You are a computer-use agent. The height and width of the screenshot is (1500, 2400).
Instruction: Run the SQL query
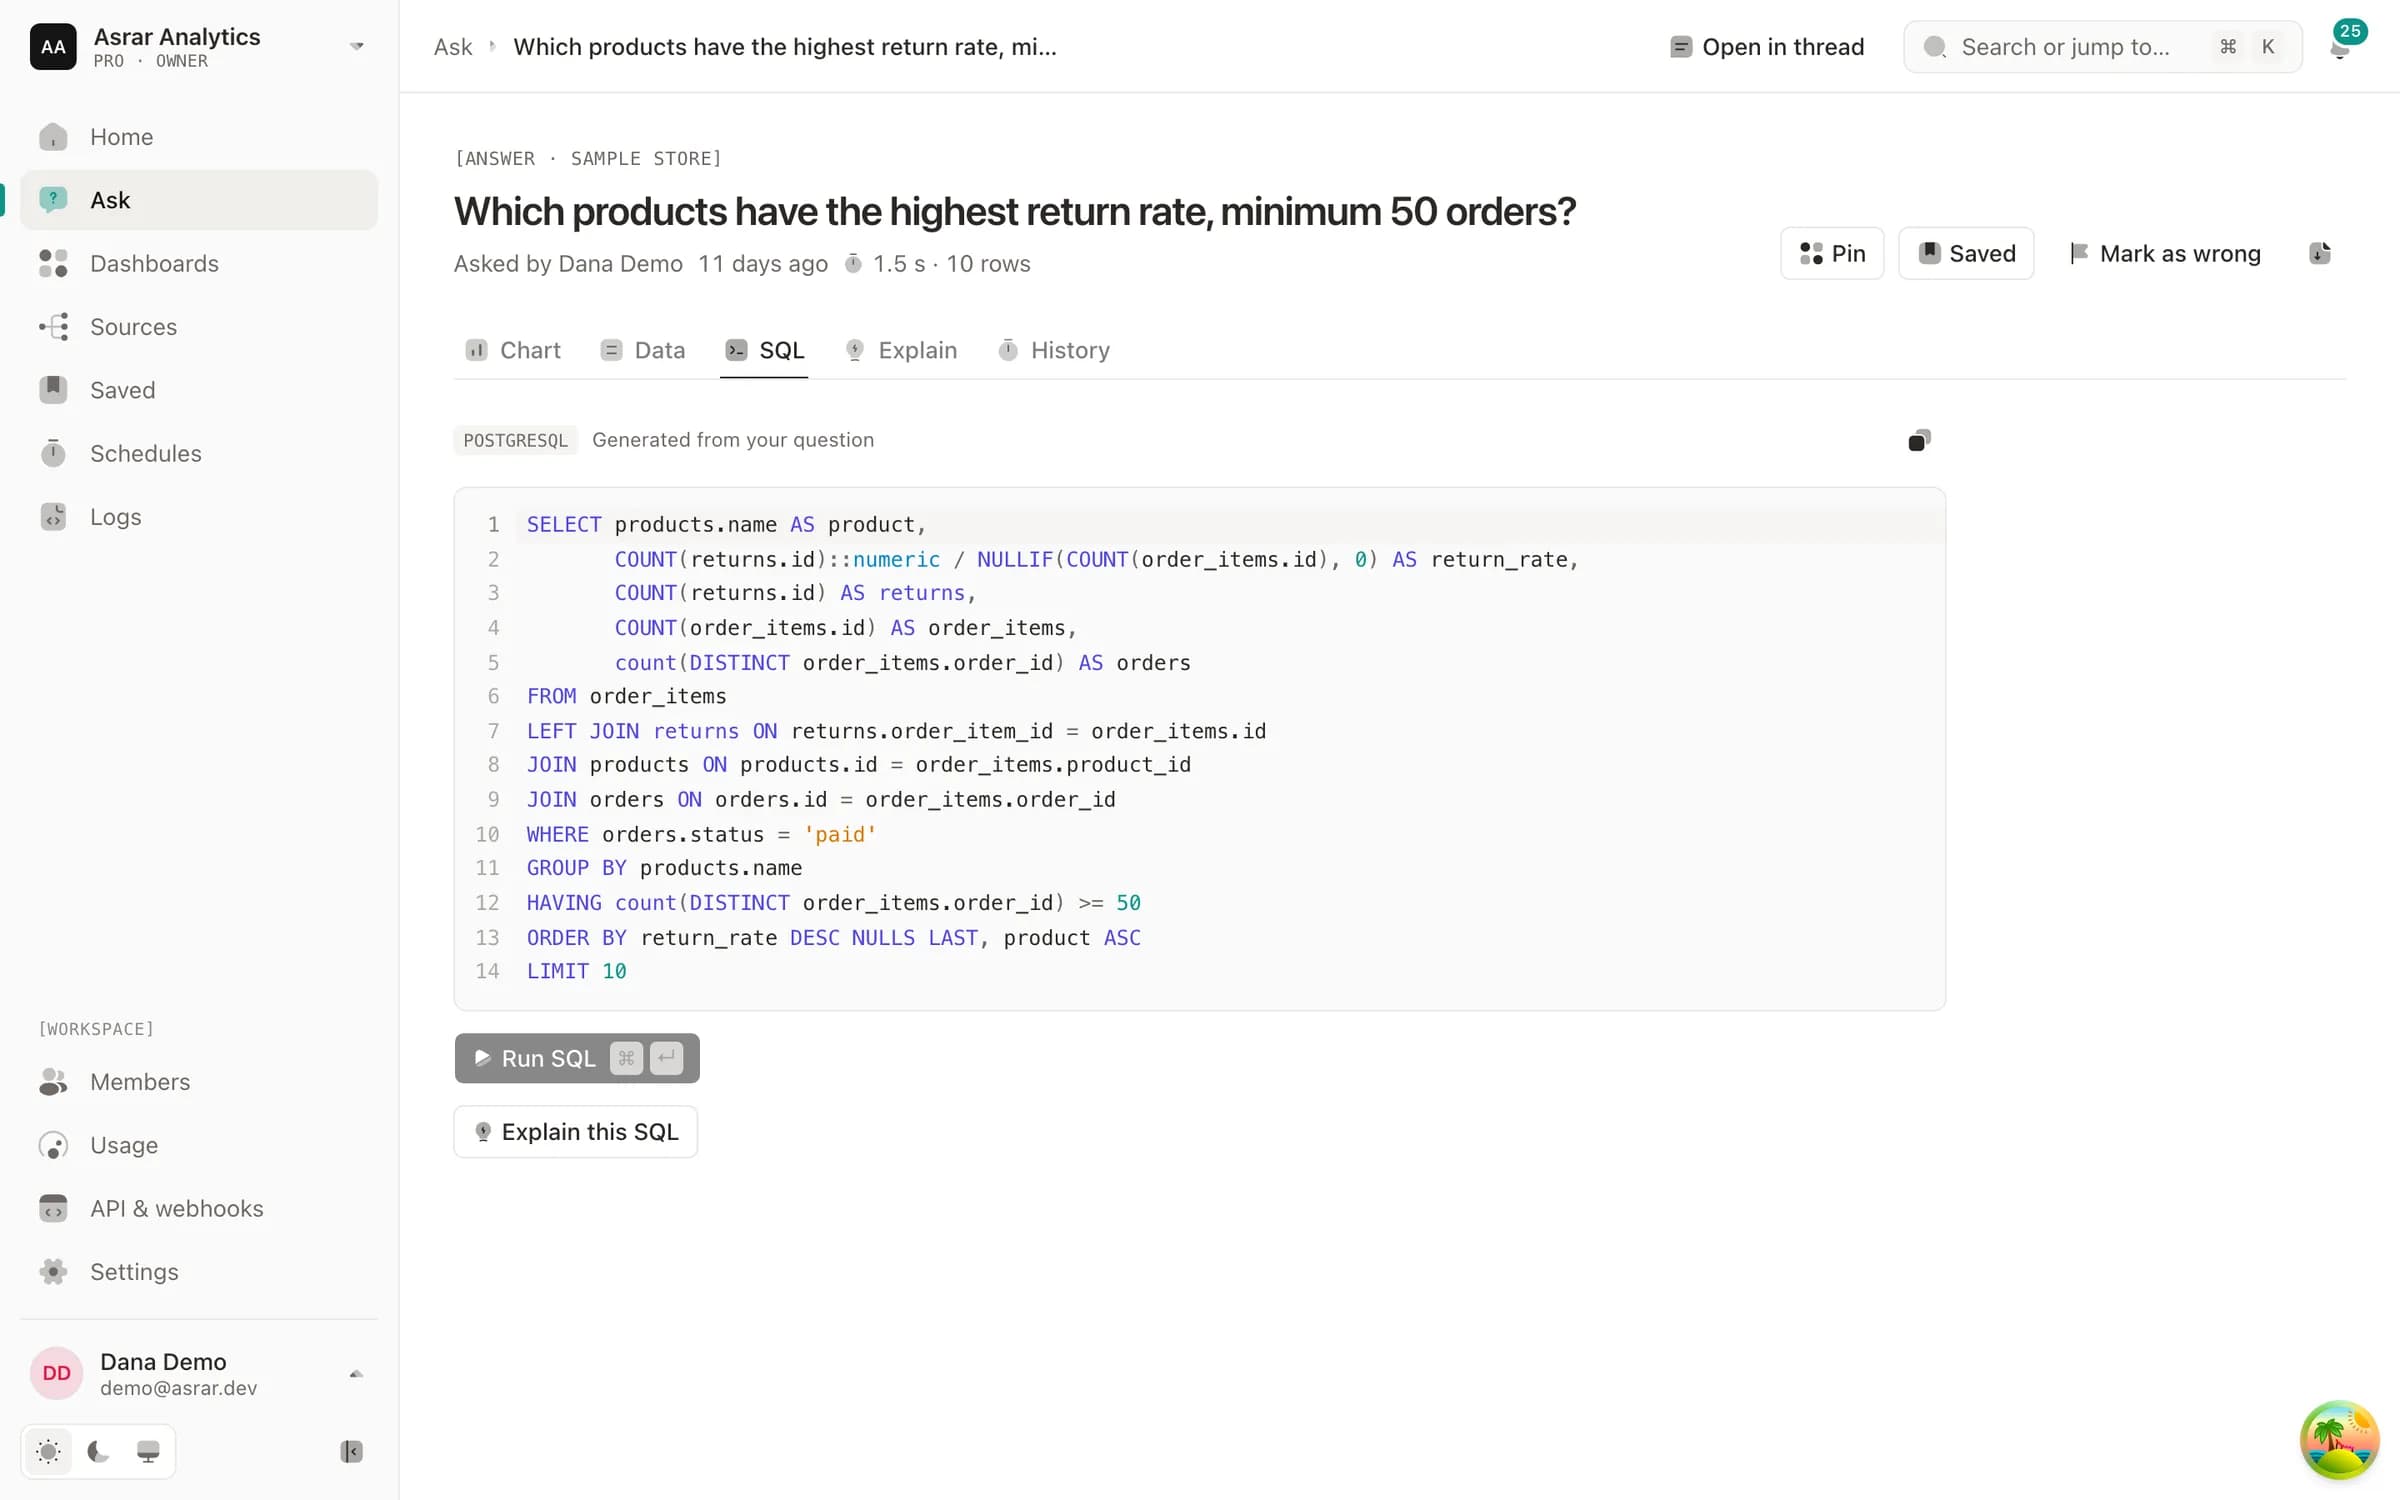point(577,1058)
